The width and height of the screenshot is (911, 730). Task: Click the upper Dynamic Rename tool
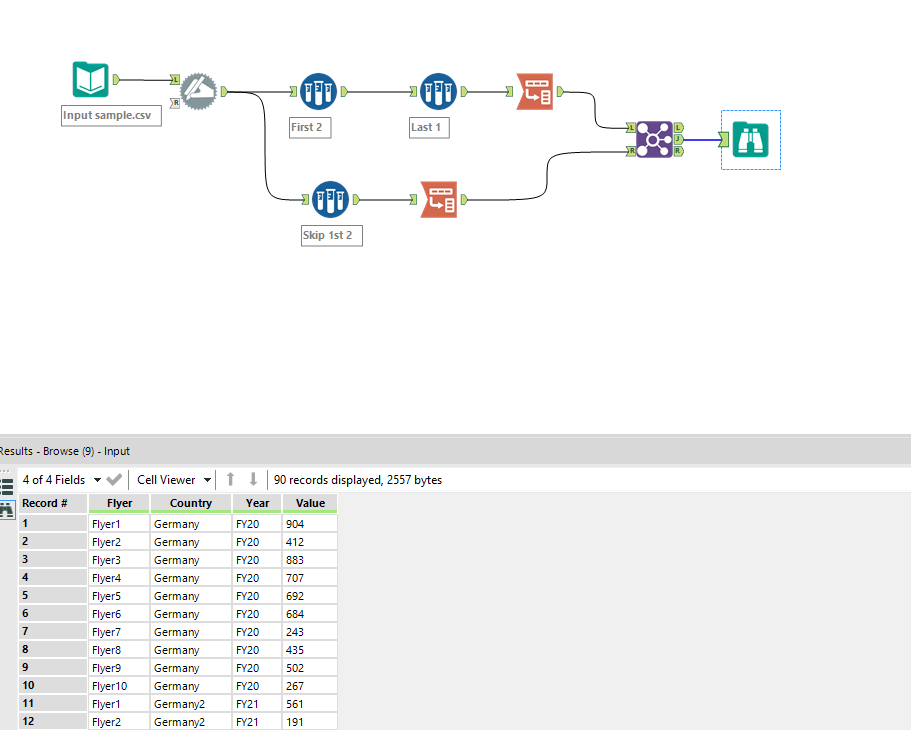click(535, 91)
